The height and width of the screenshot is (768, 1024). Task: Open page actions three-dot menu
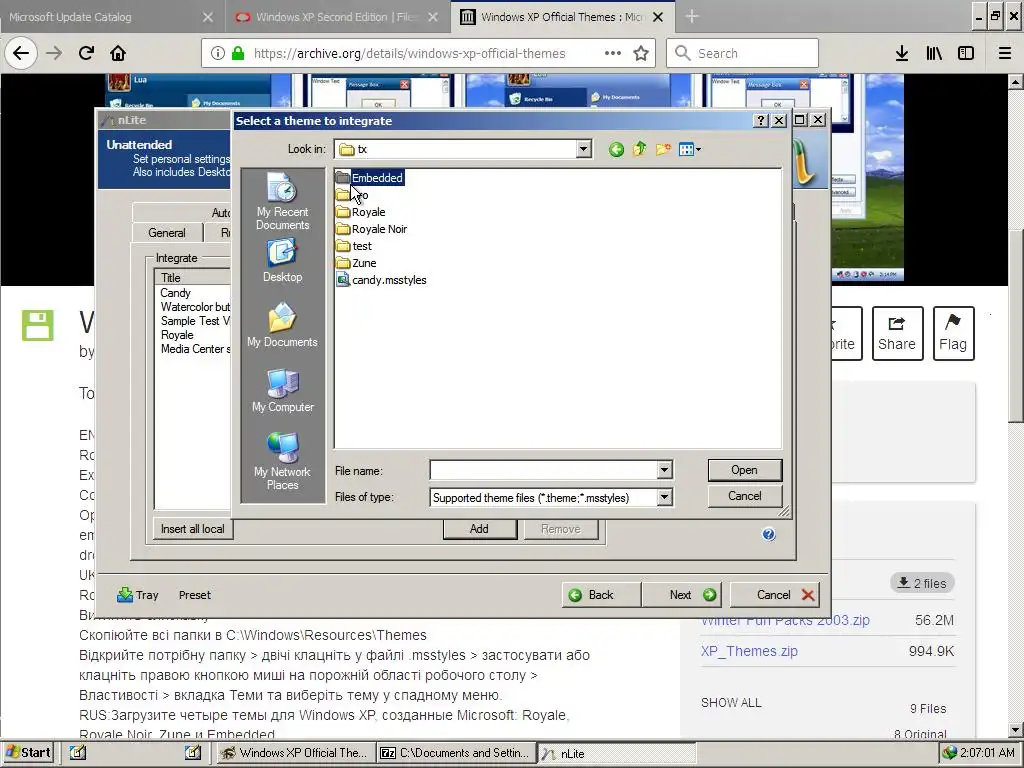(613, 53)
